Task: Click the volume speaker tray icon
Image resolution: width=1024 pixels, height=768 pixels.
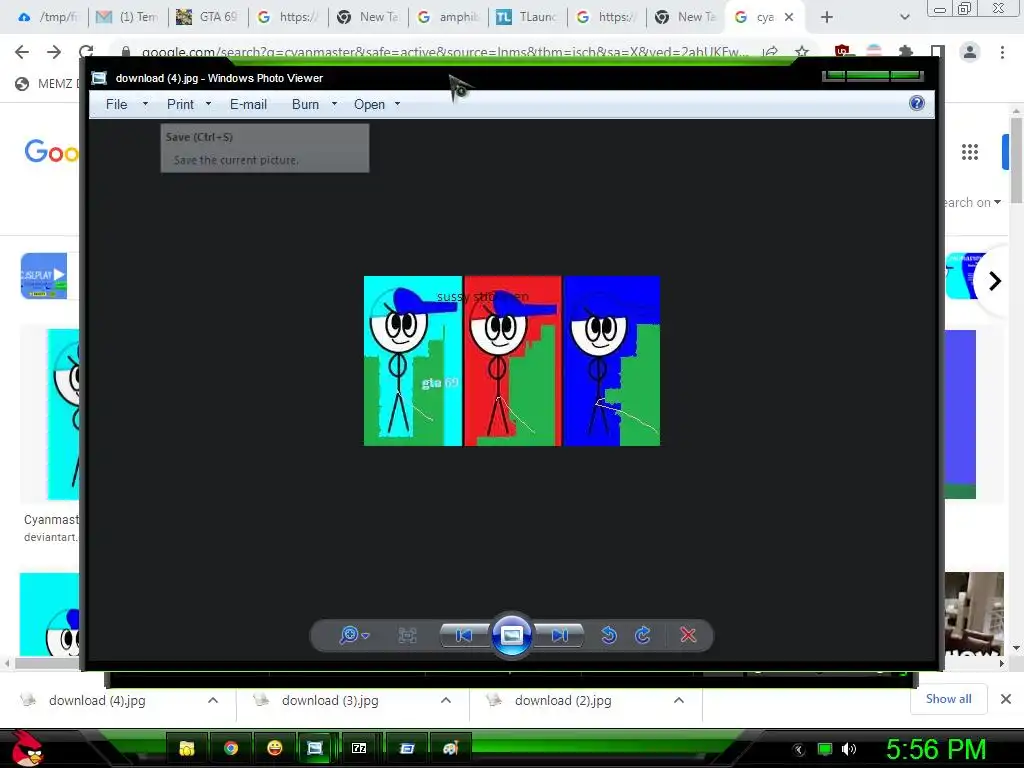Action: pyautogui.click(x=848, y=749)
